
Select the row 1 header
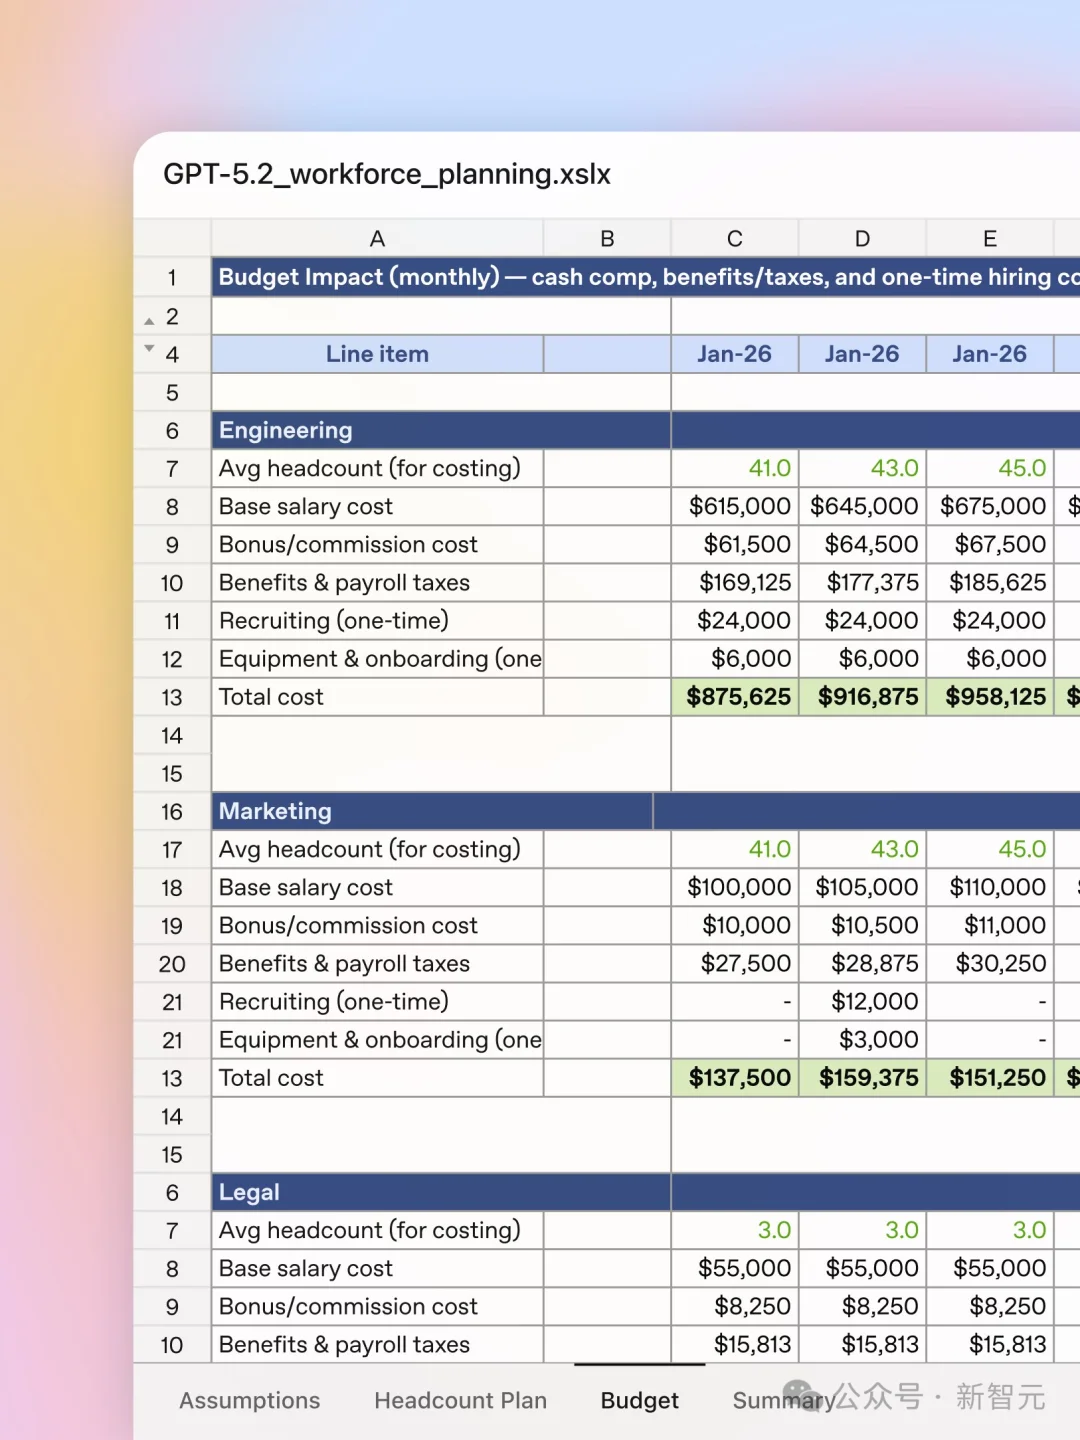(x=172, y=277)
